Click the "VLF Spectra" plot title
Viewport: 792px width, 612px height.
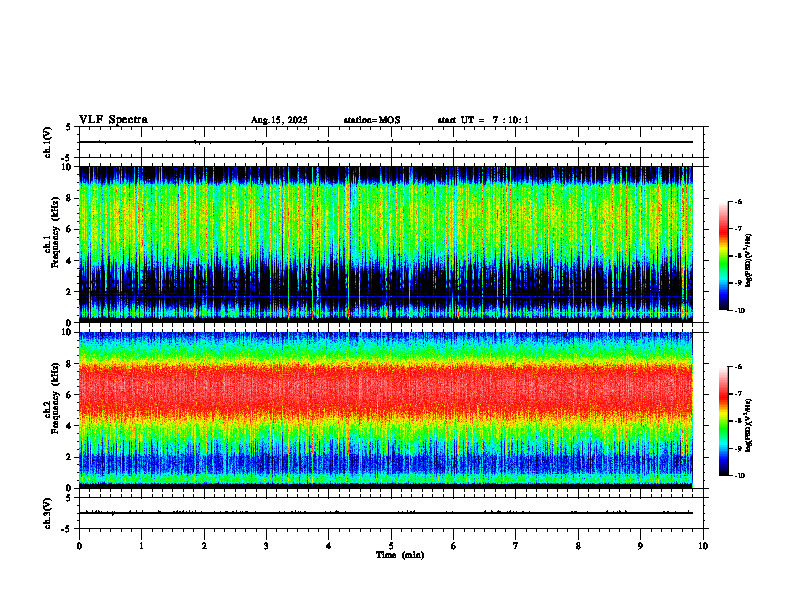[x=113, y=120]
